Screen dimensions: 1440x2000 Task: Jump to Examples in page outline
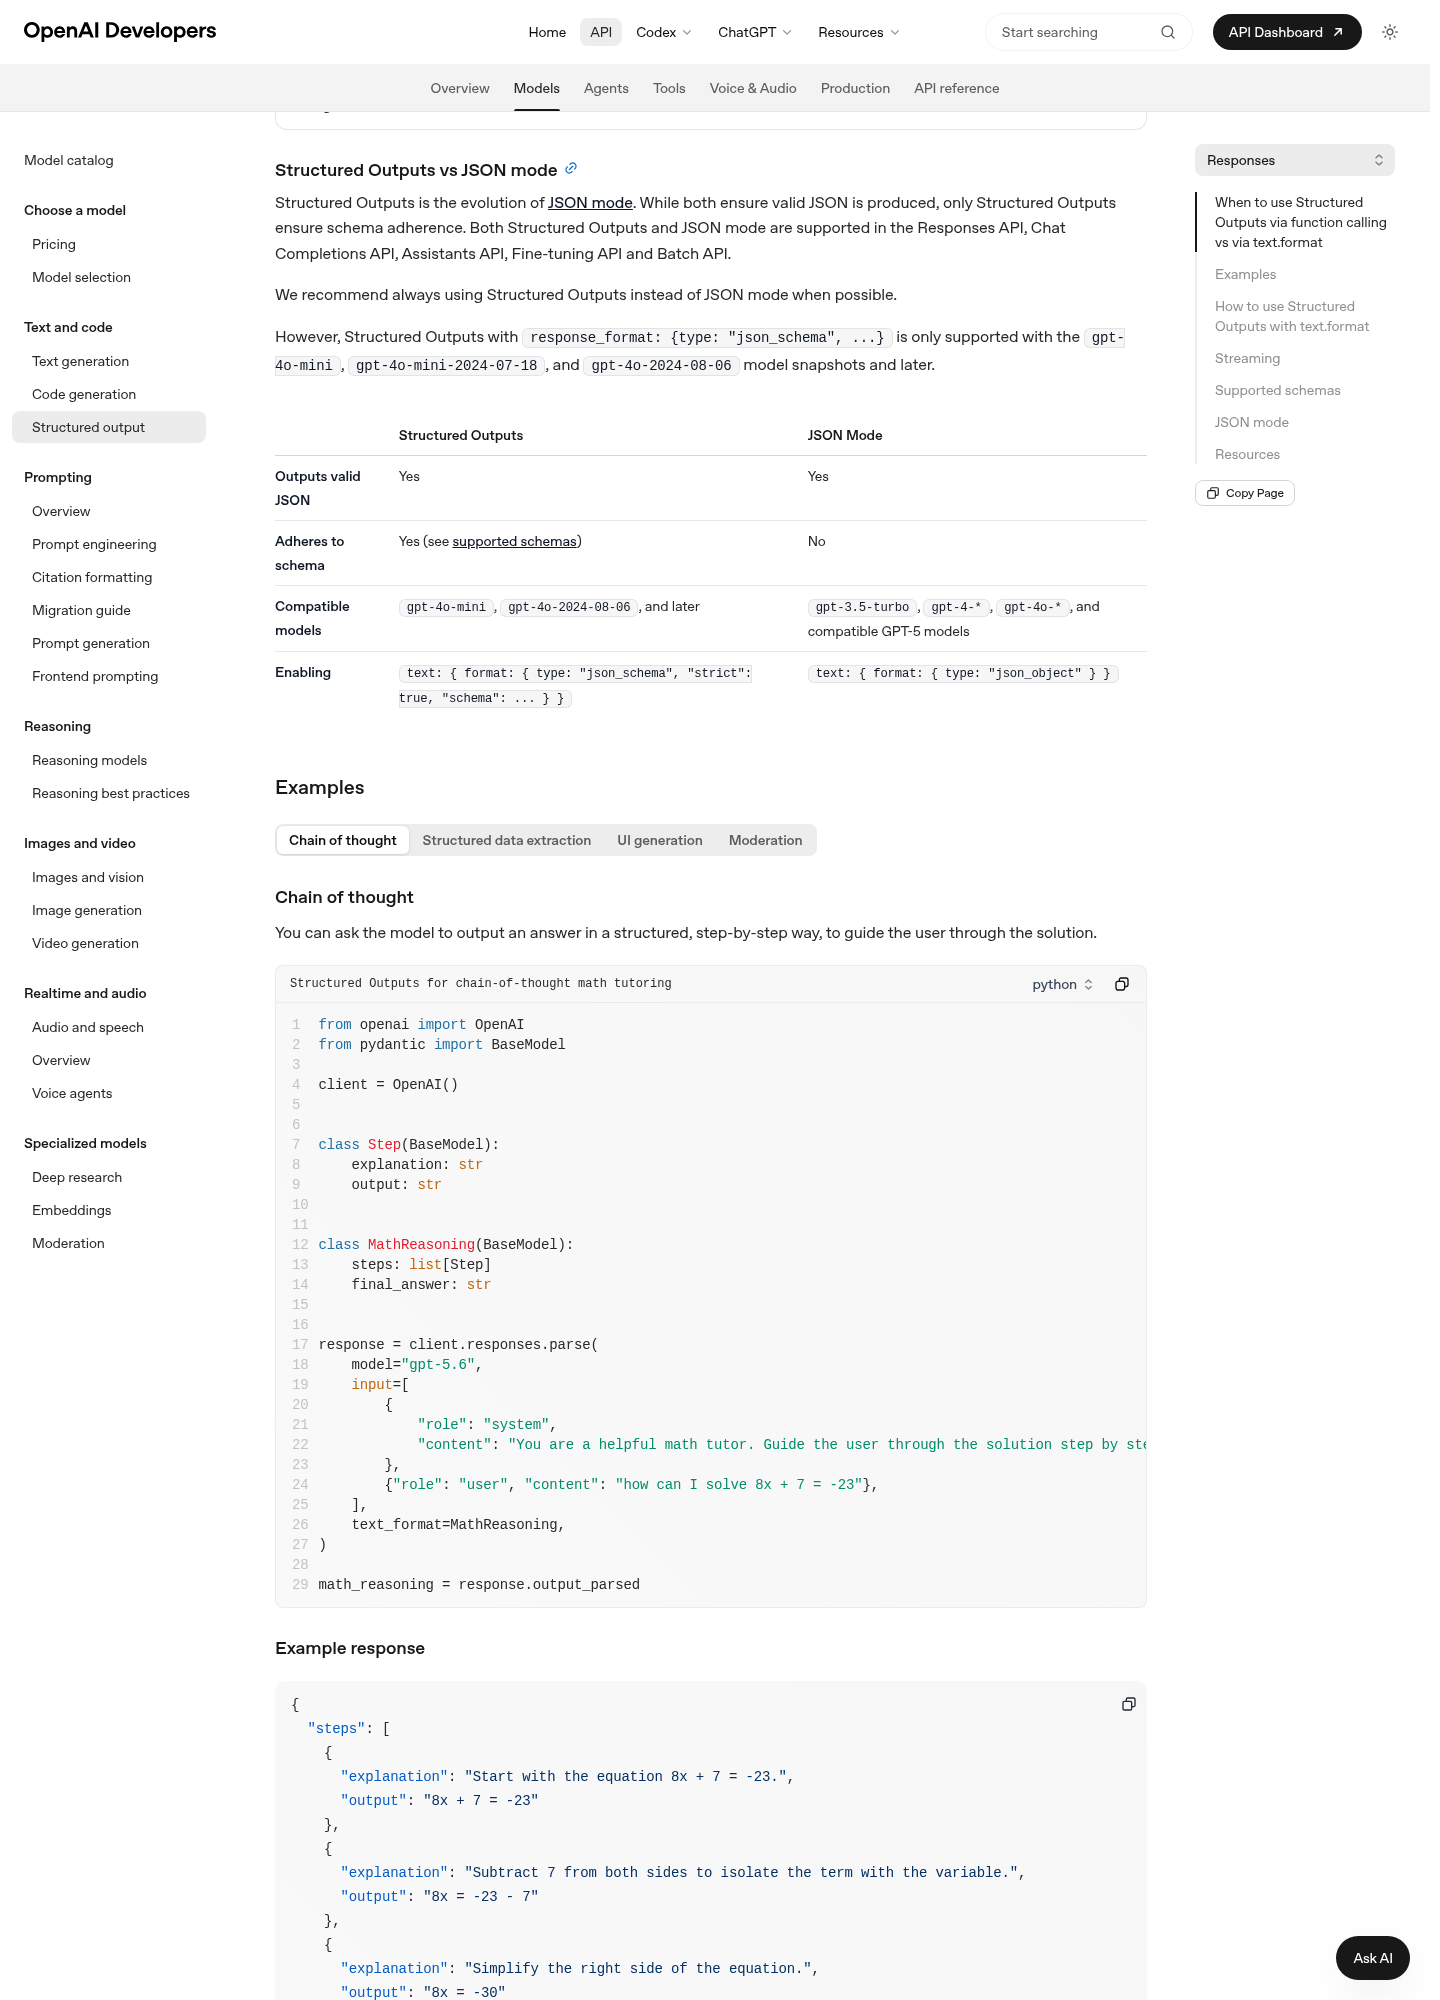1245,274
